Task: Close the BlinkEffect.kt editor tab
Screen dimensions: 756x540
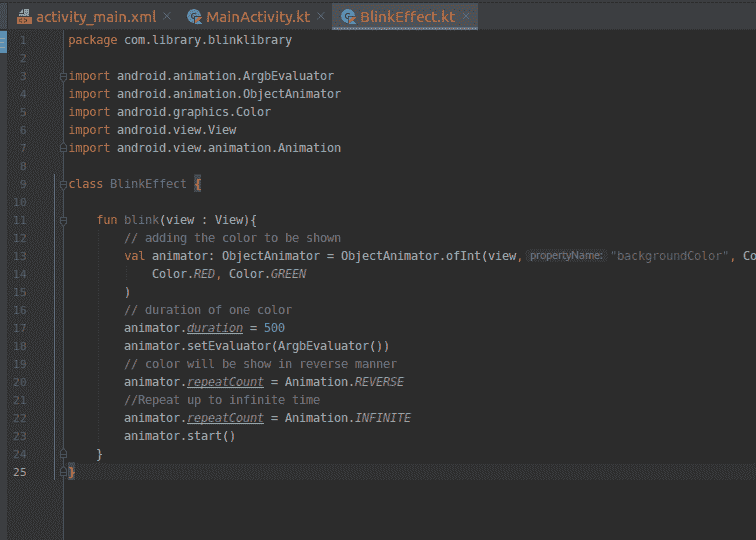Action: click(x=467, y=18)
